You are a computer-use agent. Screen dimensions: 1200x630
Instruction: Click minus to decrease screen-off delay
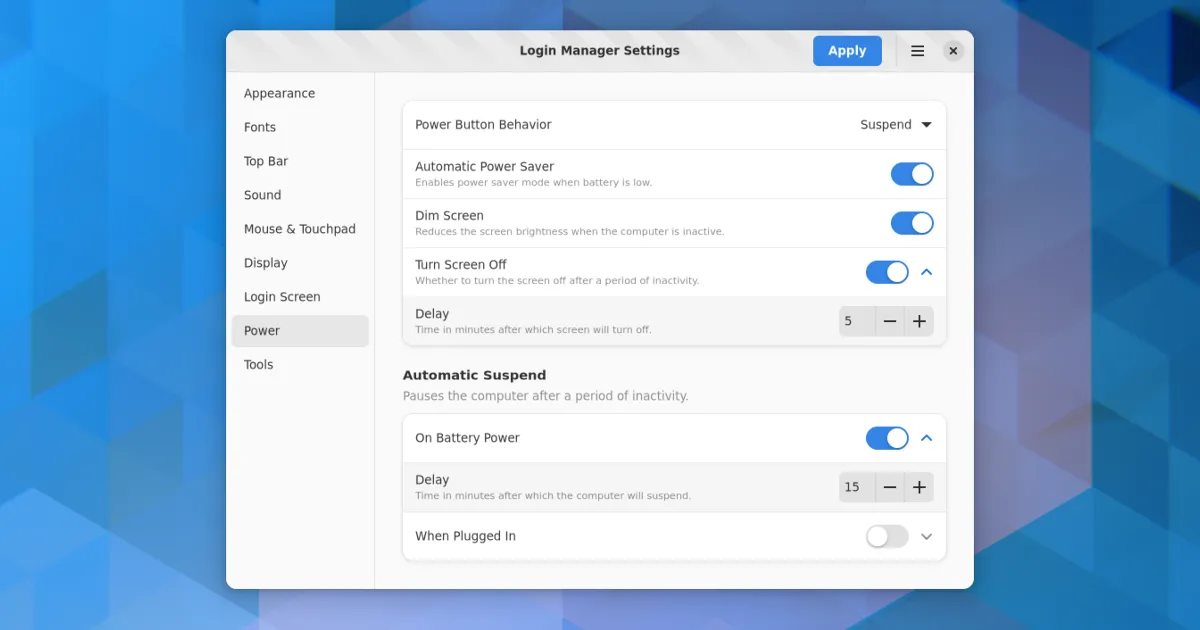pyautogui.click(x=889, y=321)
